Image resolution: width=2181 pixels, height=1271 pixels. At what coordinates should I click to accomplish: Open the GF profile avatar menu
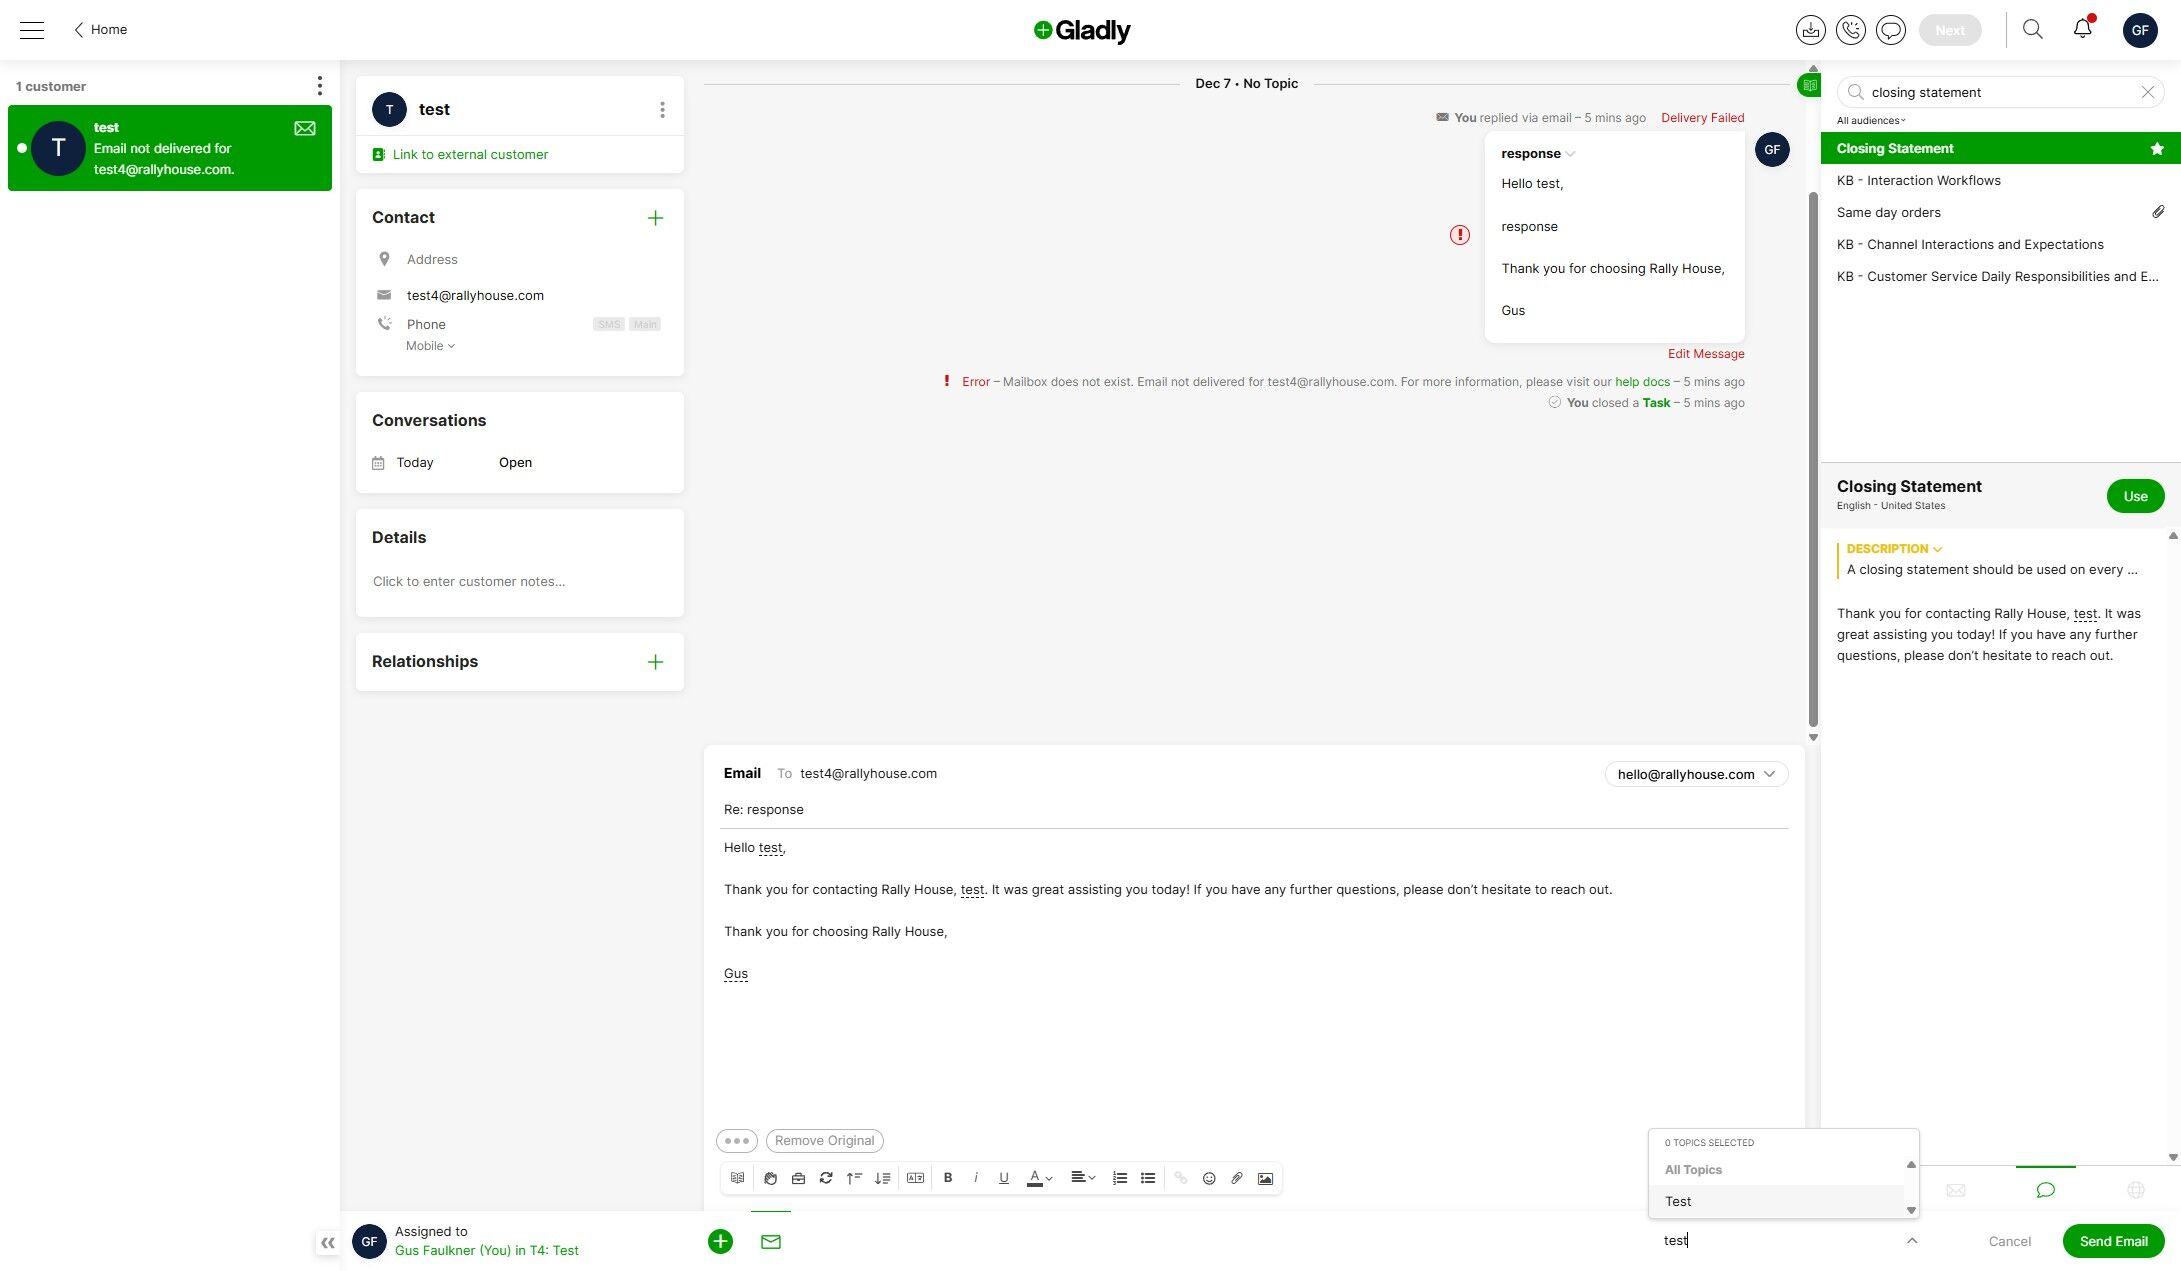coord(2140,30)
